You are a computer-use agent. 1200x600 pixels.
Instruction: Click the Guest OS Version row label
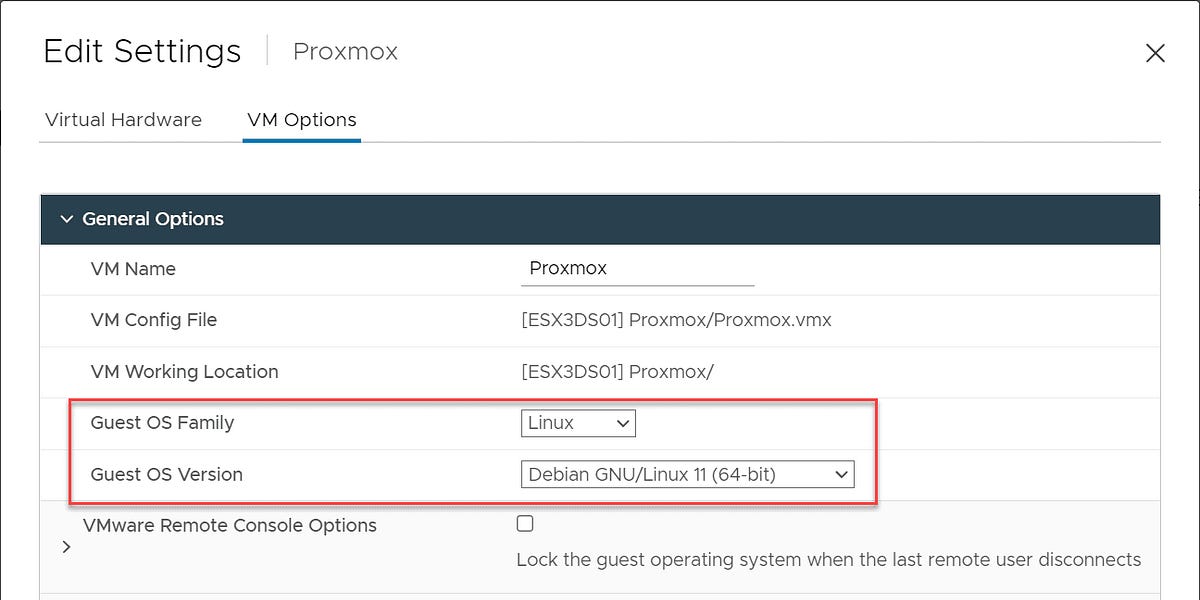pyautogui.click(x=167, y=474)
